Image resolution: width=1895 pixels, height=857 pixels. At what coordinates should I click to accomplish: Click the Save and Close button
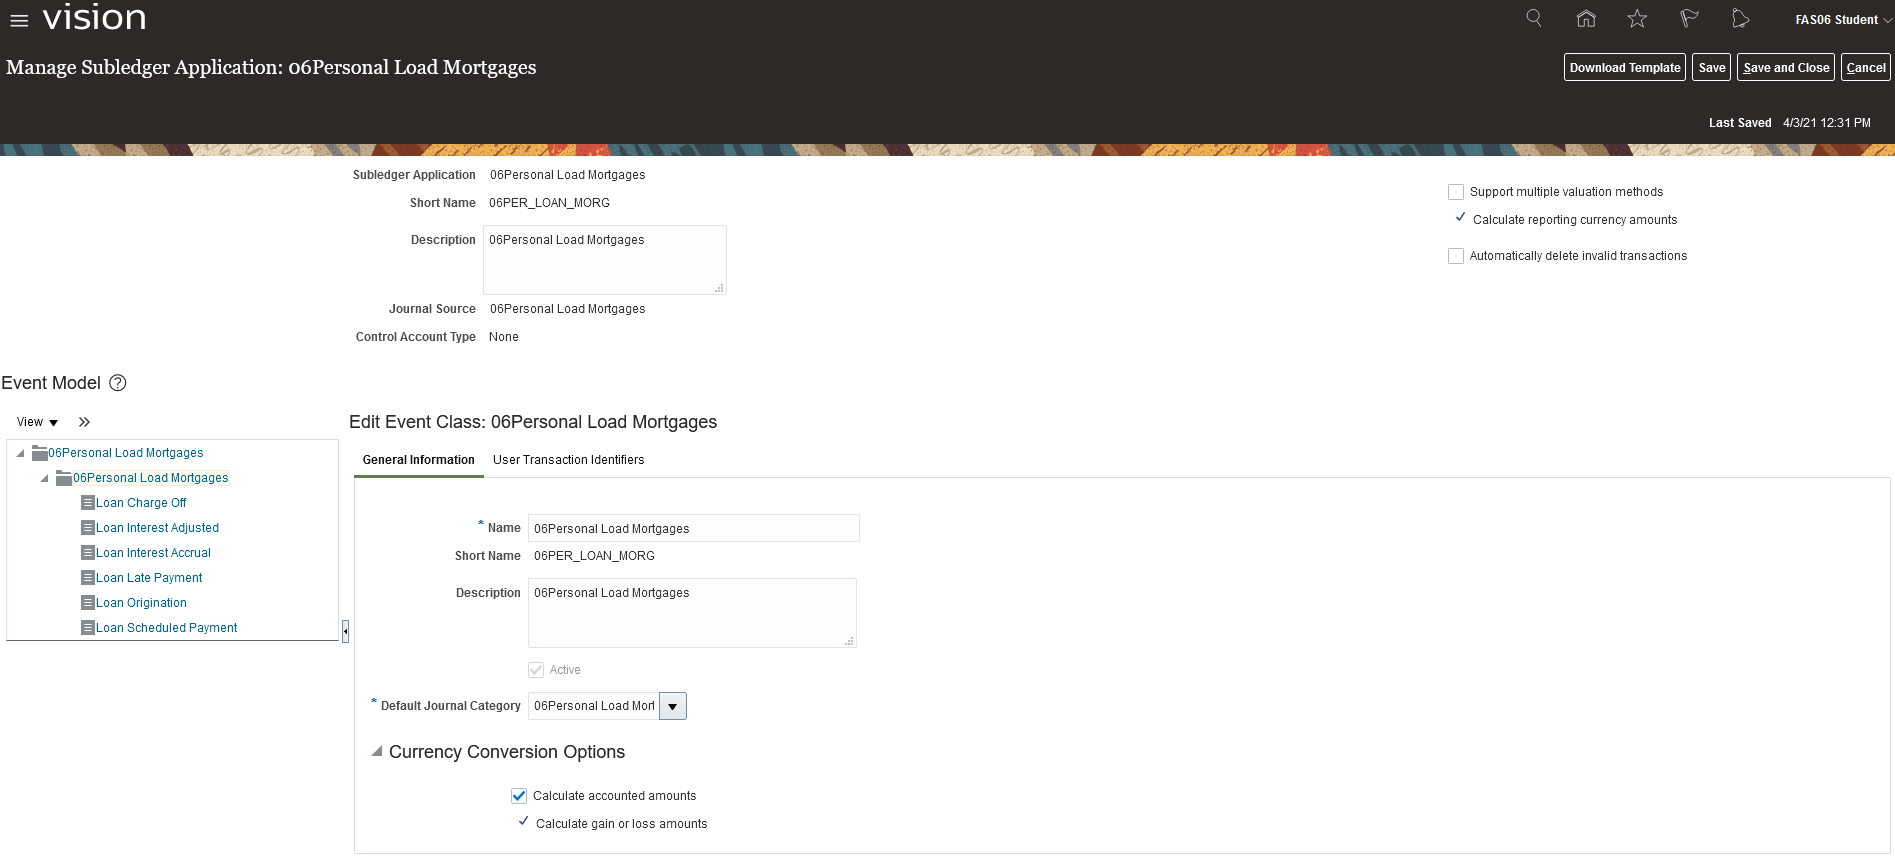tap(1785, 68)
